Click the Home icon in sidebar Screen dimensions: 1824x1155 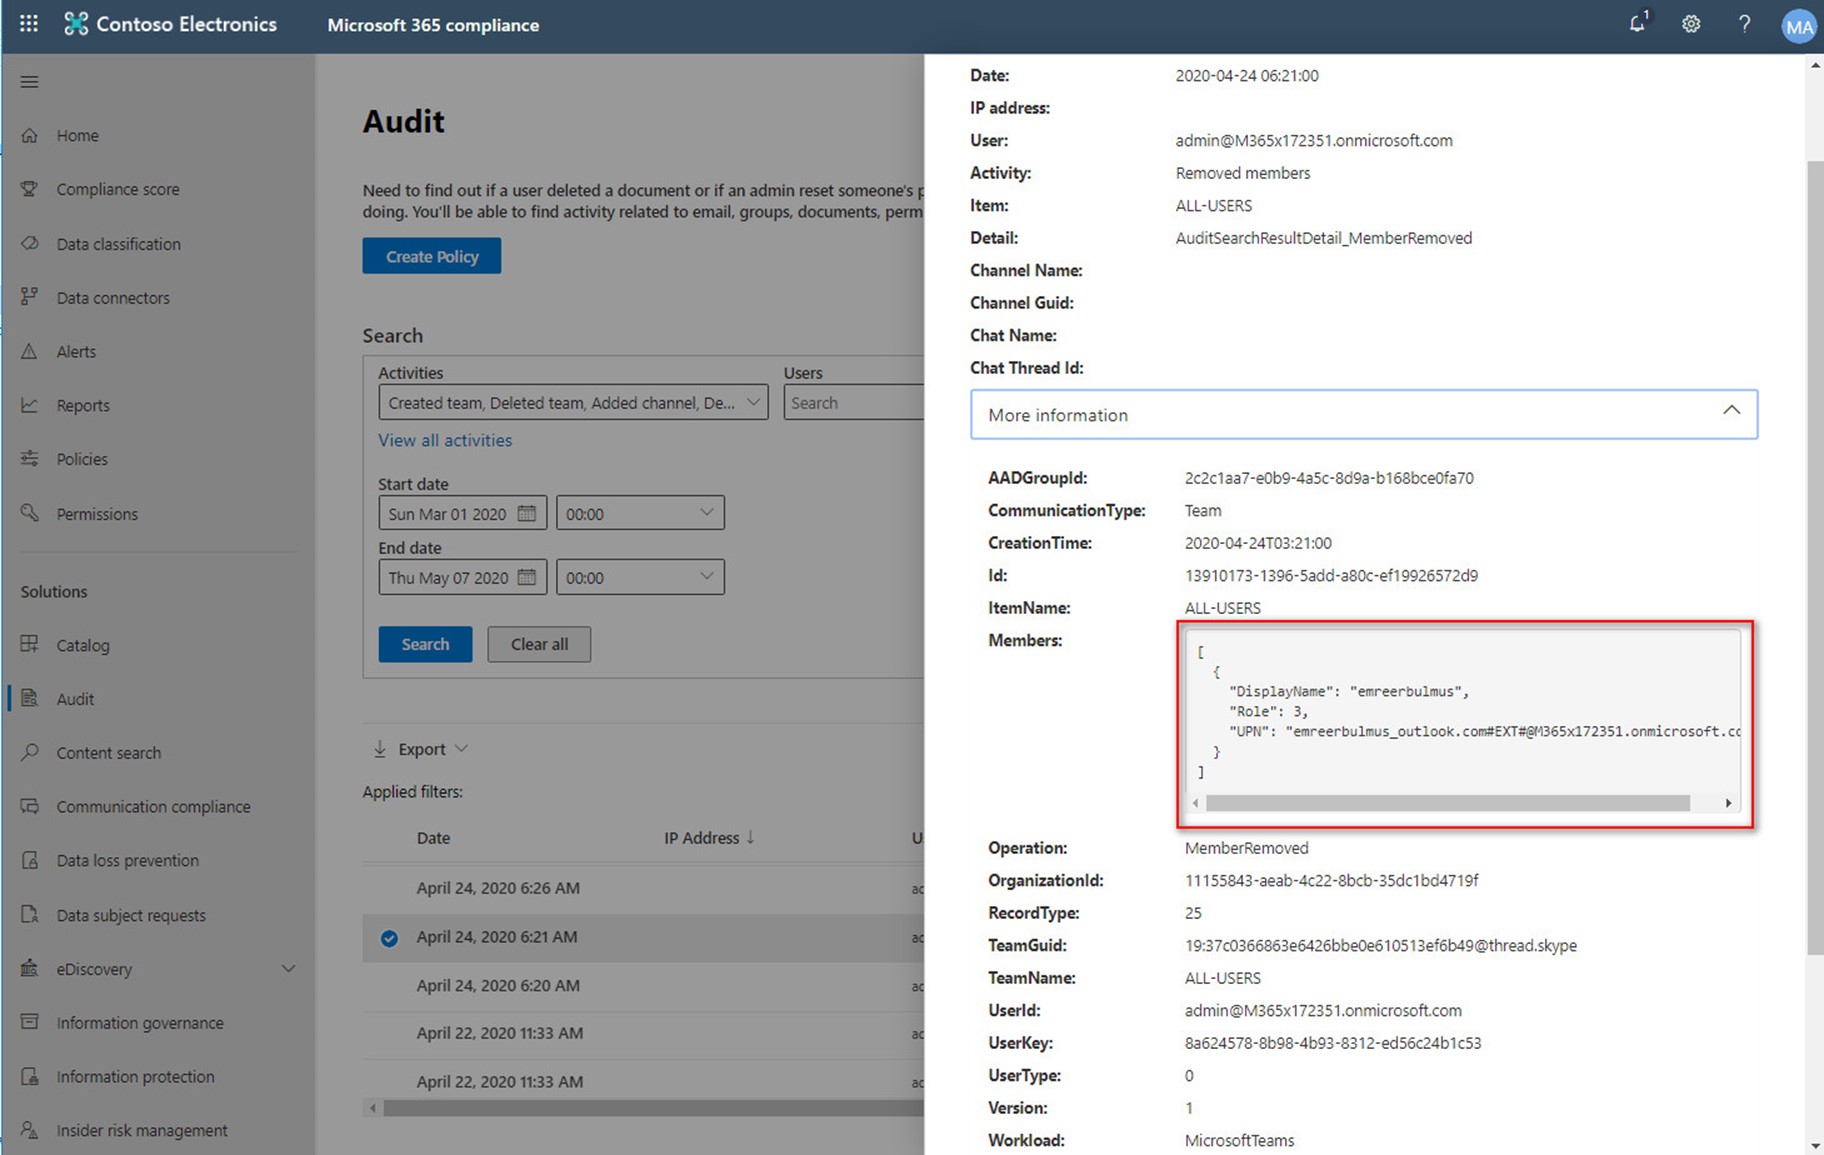click(29, 135)
